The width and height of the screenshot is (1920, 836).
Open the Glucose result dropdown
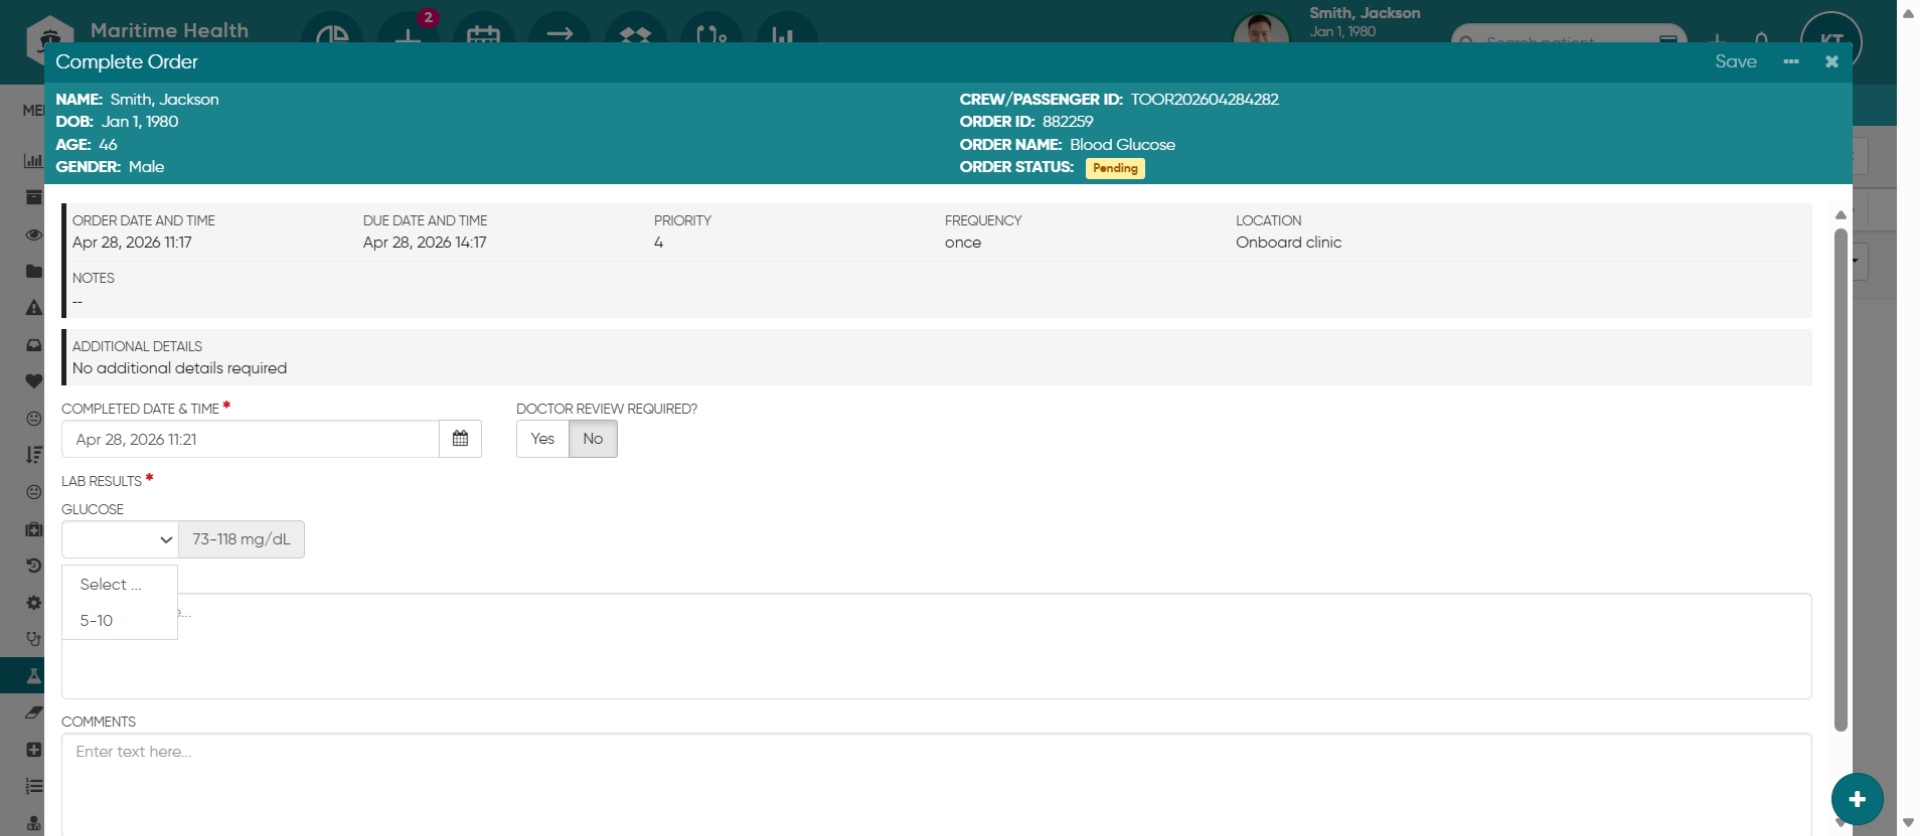click(120, 540)
